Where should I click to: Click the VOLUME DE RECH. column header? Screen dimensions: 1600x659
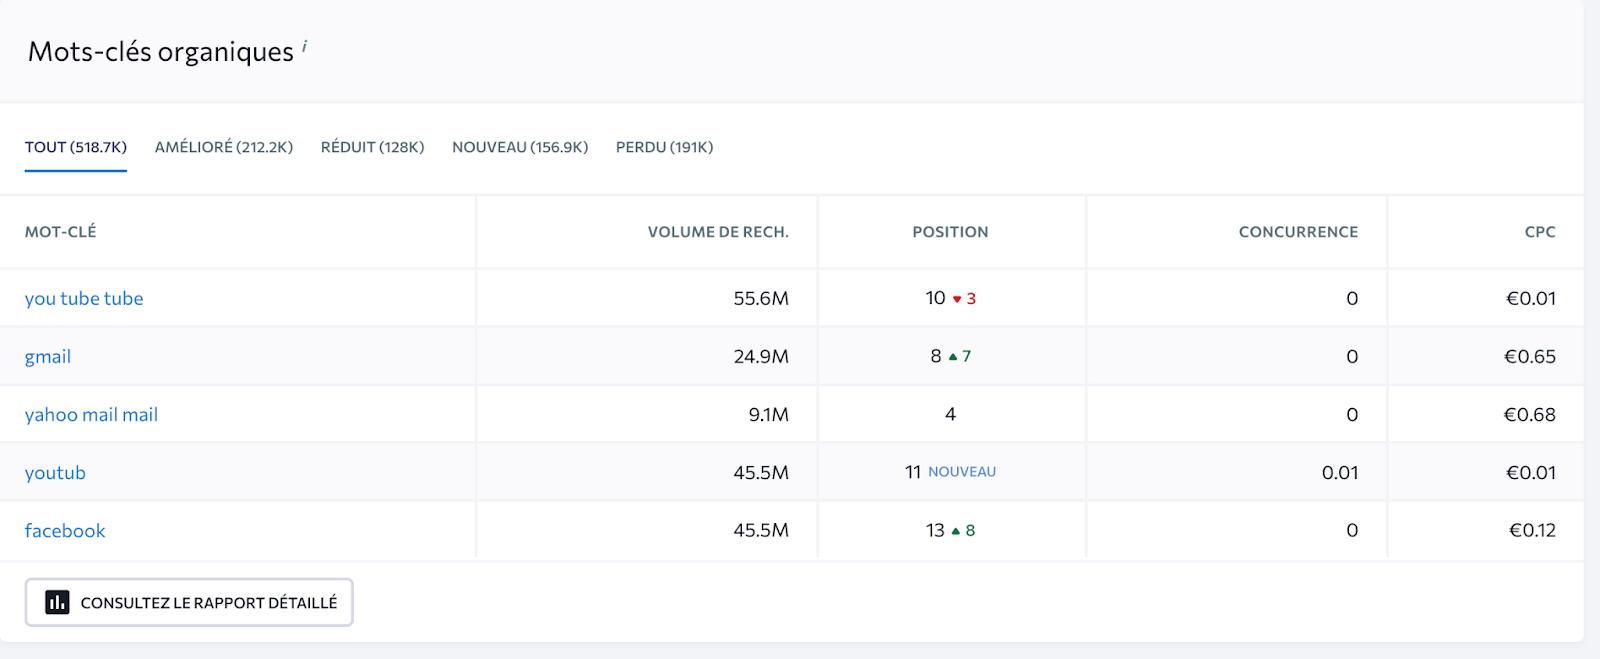point(718,232)
